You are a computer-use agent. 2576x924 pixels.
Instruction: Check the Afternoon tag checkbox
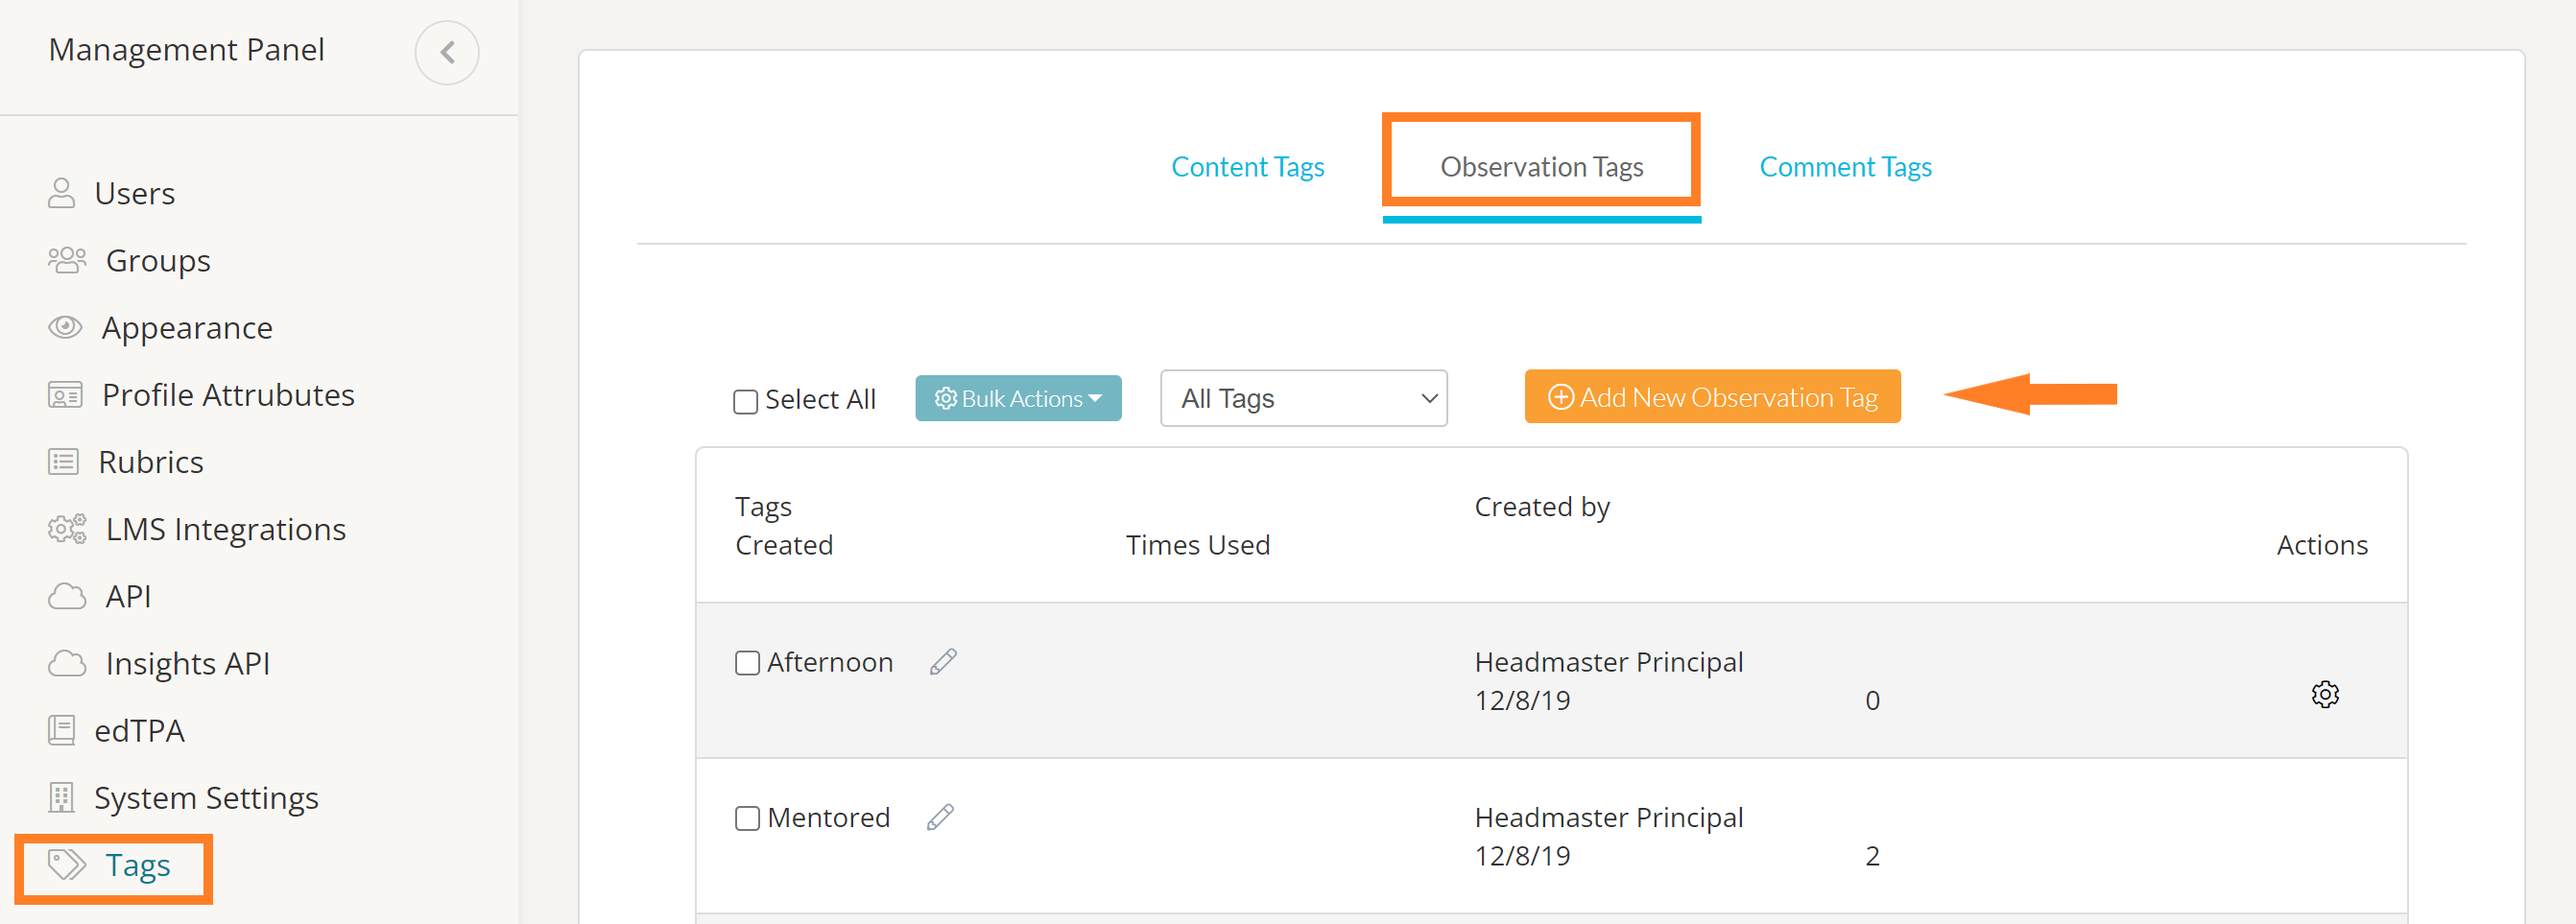tap(747, 663)
